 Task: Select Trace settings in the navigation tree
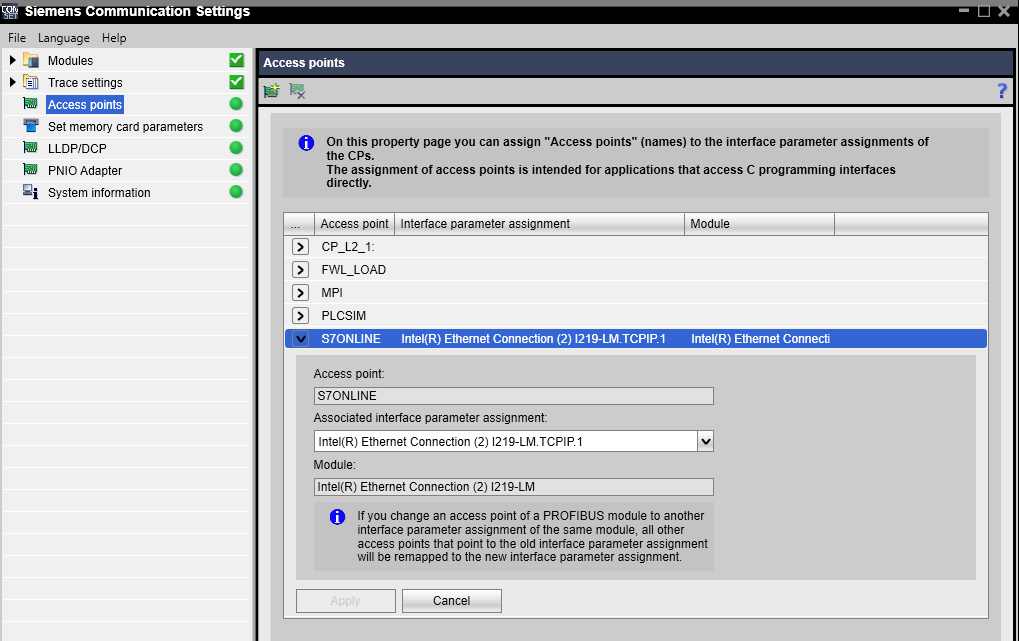pyautogui.click(x=85, y=83)
